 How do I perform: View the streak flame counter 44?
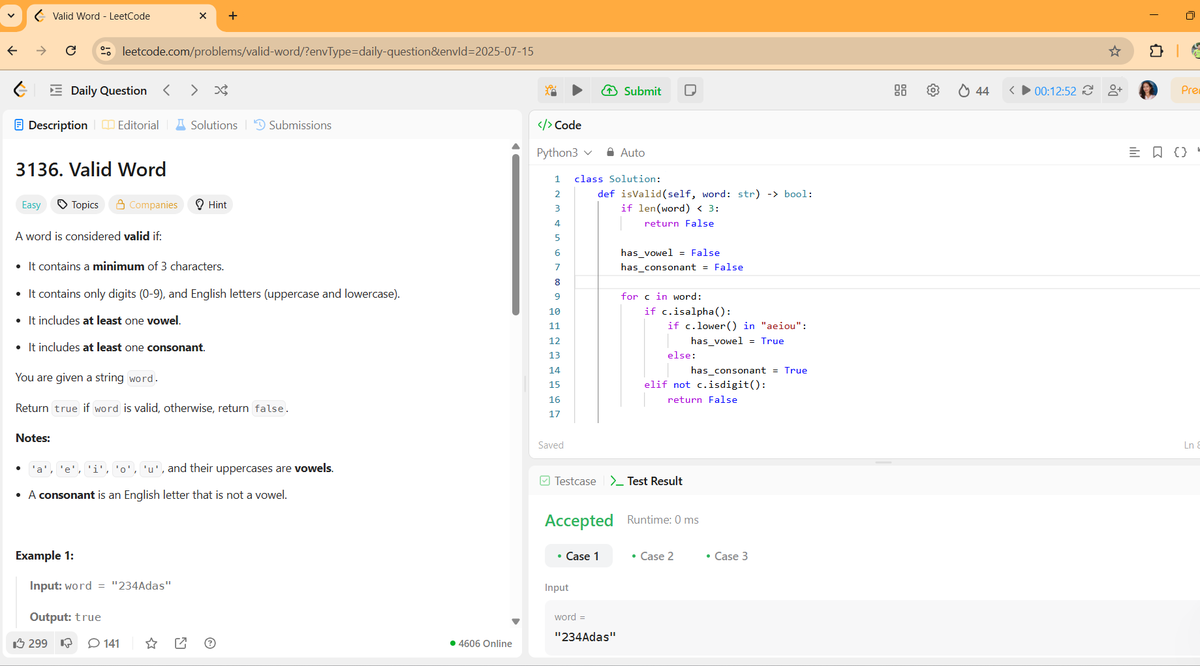pyautogui.click(x=974, y=90)
